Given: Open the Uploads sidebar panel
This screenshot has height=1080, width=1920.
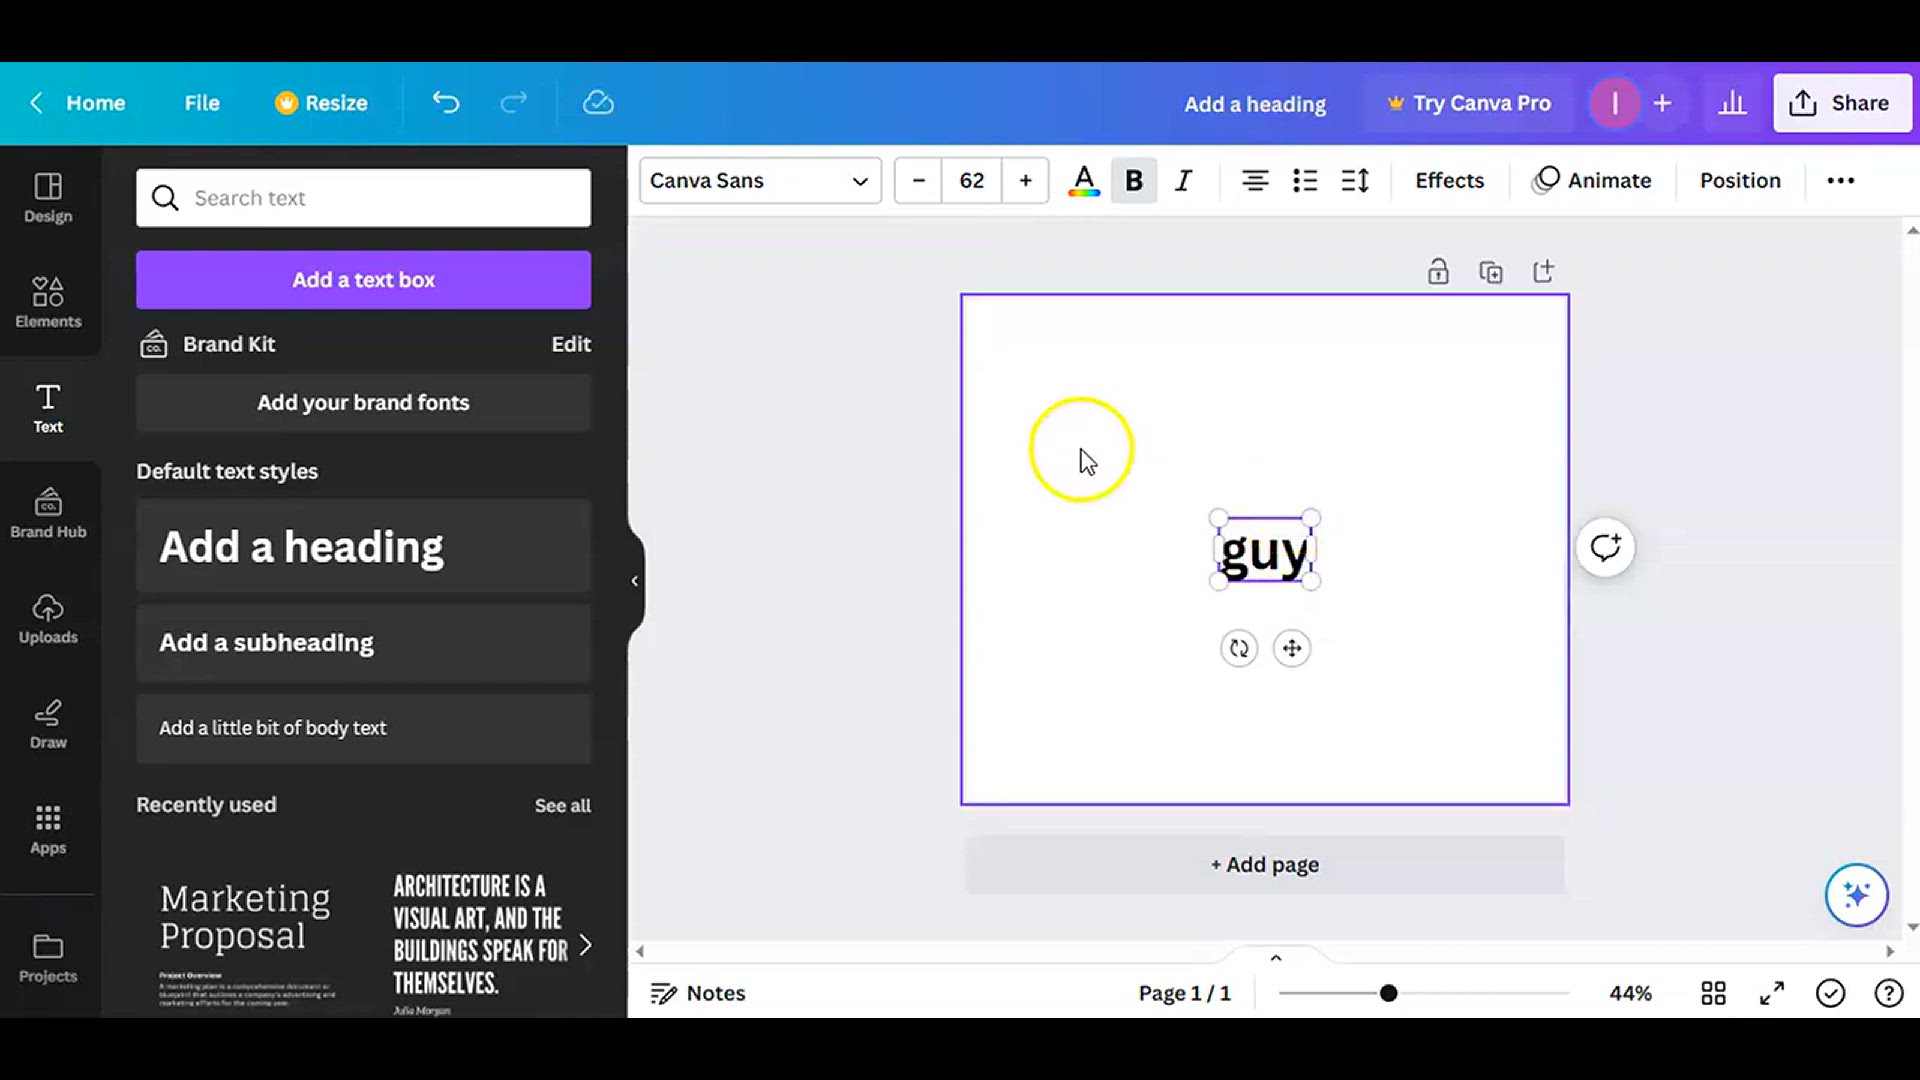Looking at the screenshot, I should pos(48,619).
